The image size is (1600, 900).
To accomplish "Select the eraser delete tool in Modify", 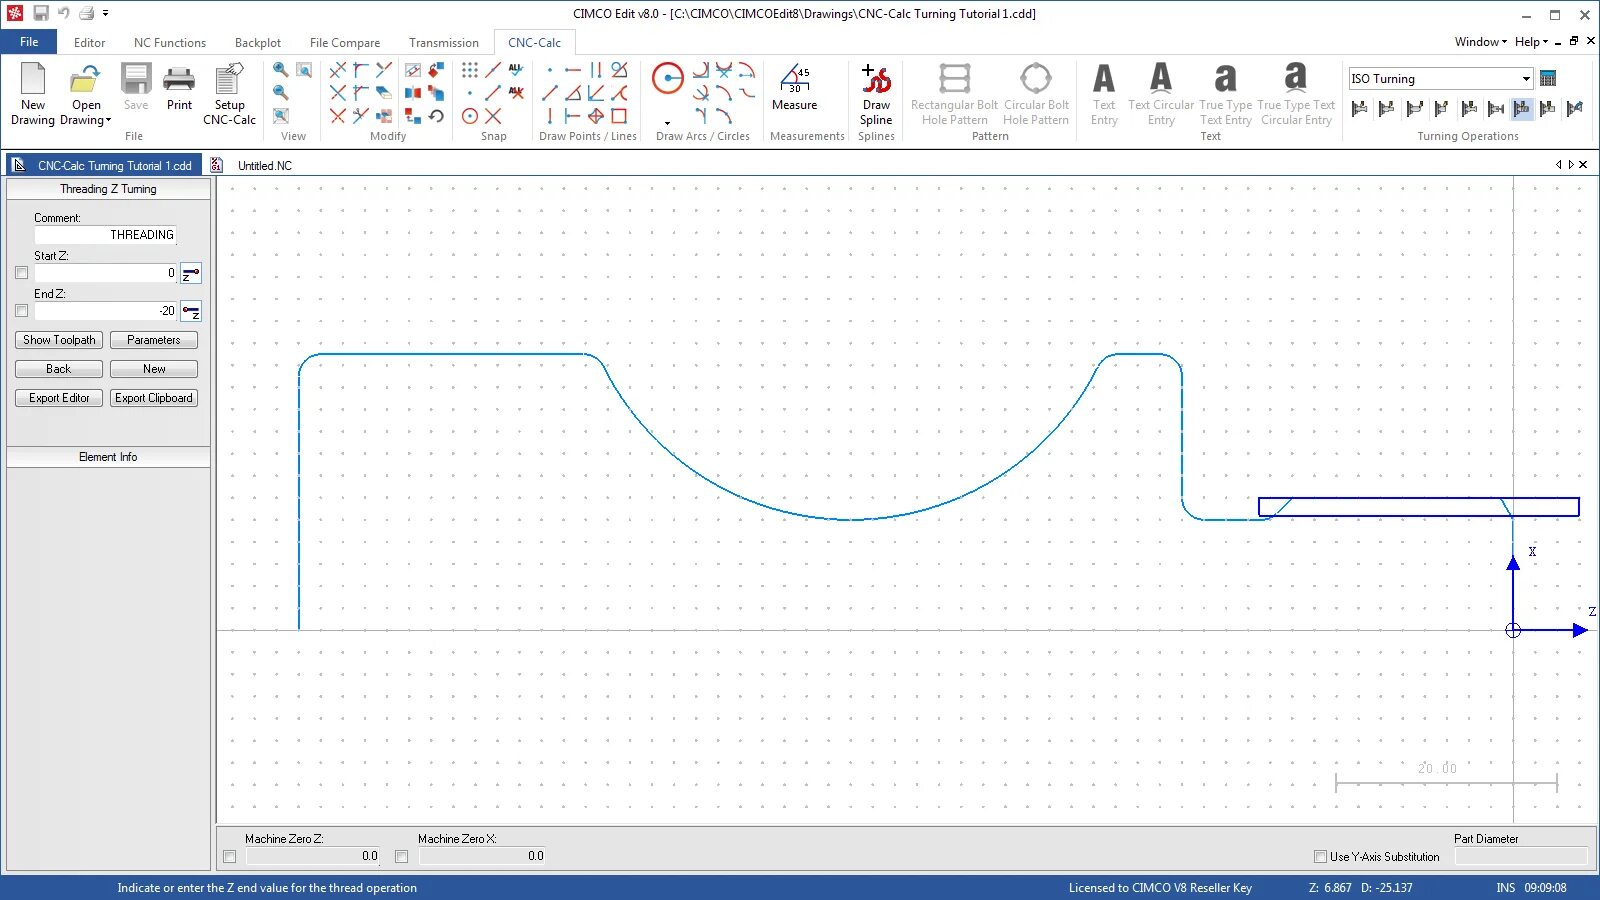I will point(384,93).
